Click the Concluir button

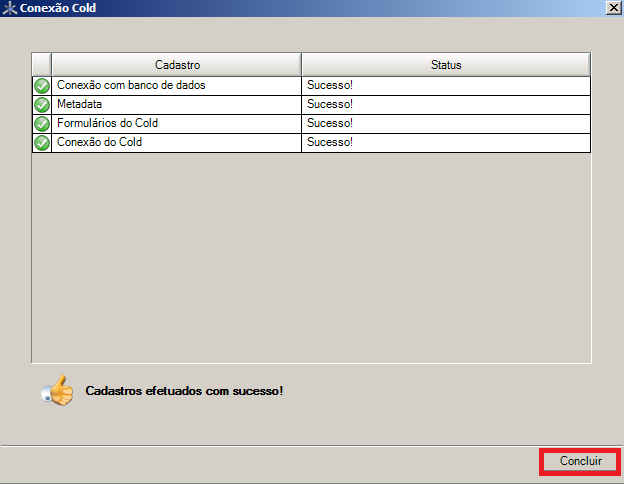point(580,461)
